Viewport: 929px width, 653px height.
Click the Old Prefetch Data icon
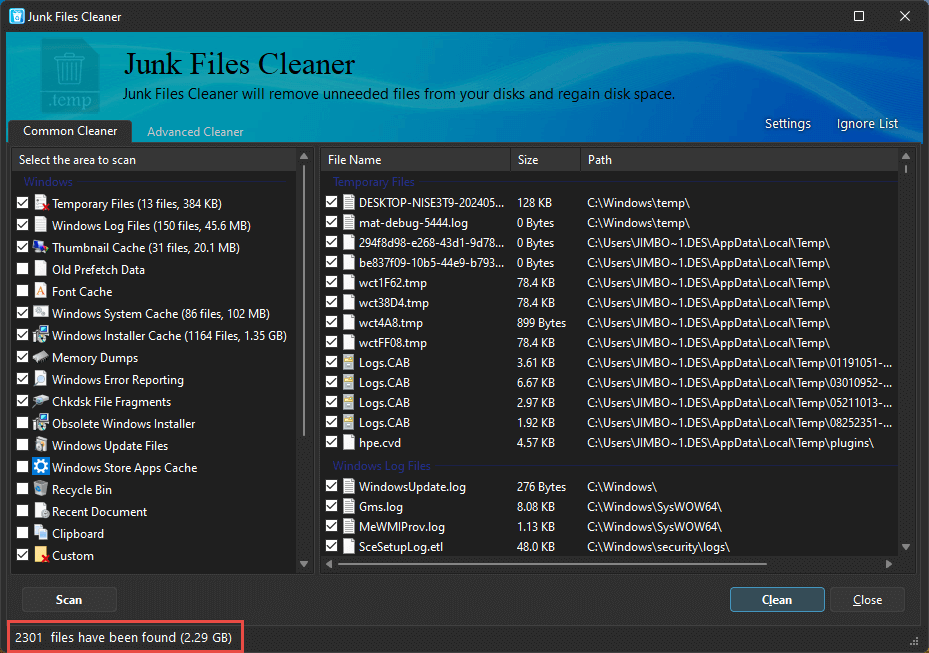point(41,269)
